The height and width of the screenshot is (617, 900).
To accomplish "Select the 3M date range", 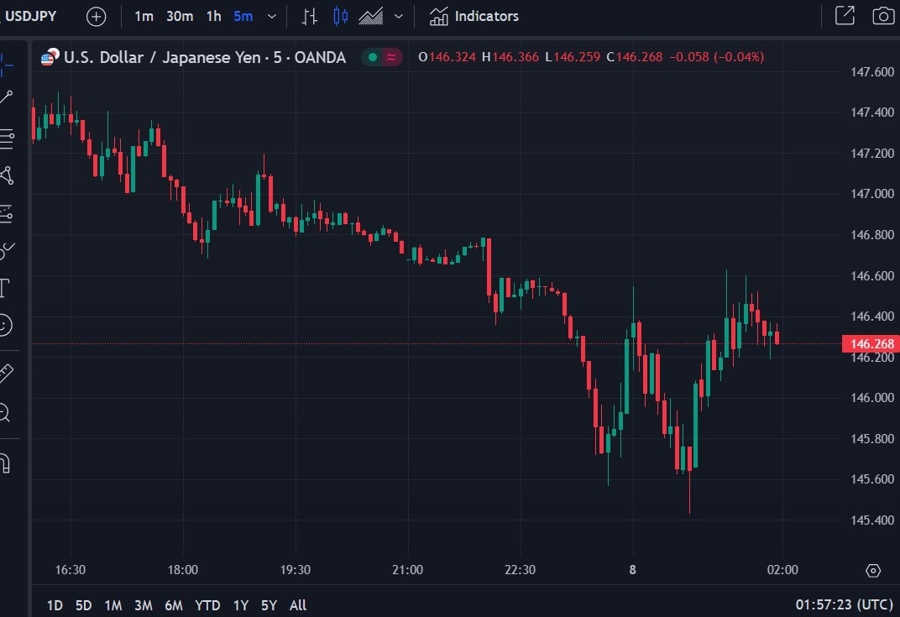I will [x=143, y=606].
